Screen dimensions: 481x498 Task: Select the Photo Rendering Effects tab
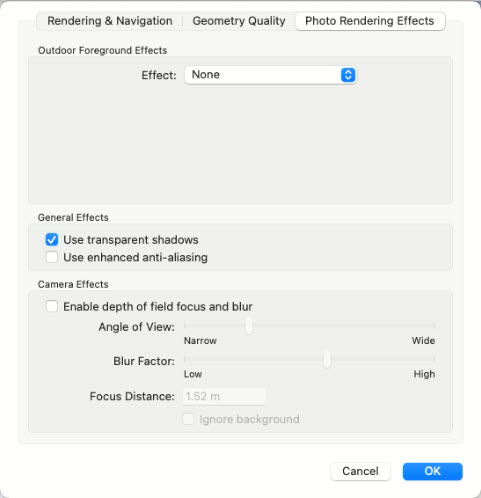pos(370,21)
